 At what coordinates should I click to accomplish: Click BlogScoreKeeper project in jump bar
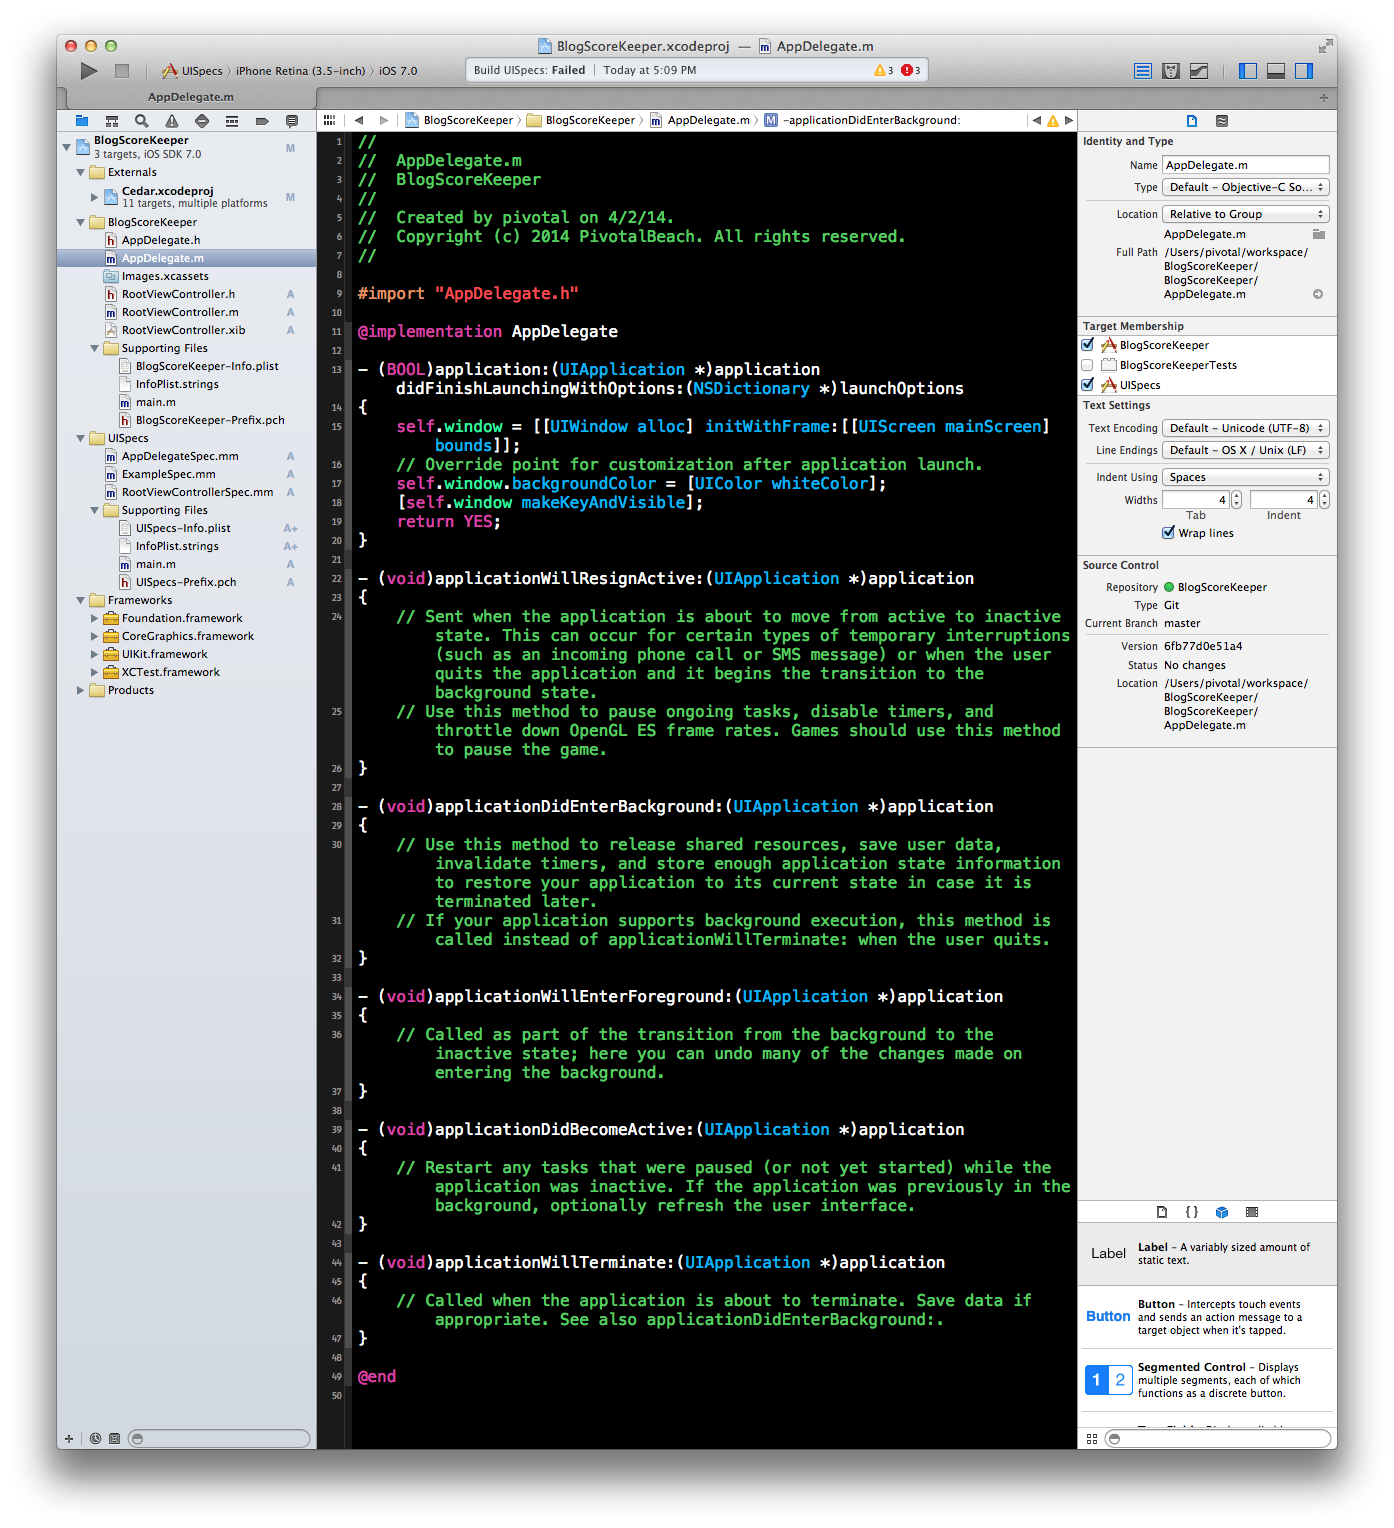459,120
